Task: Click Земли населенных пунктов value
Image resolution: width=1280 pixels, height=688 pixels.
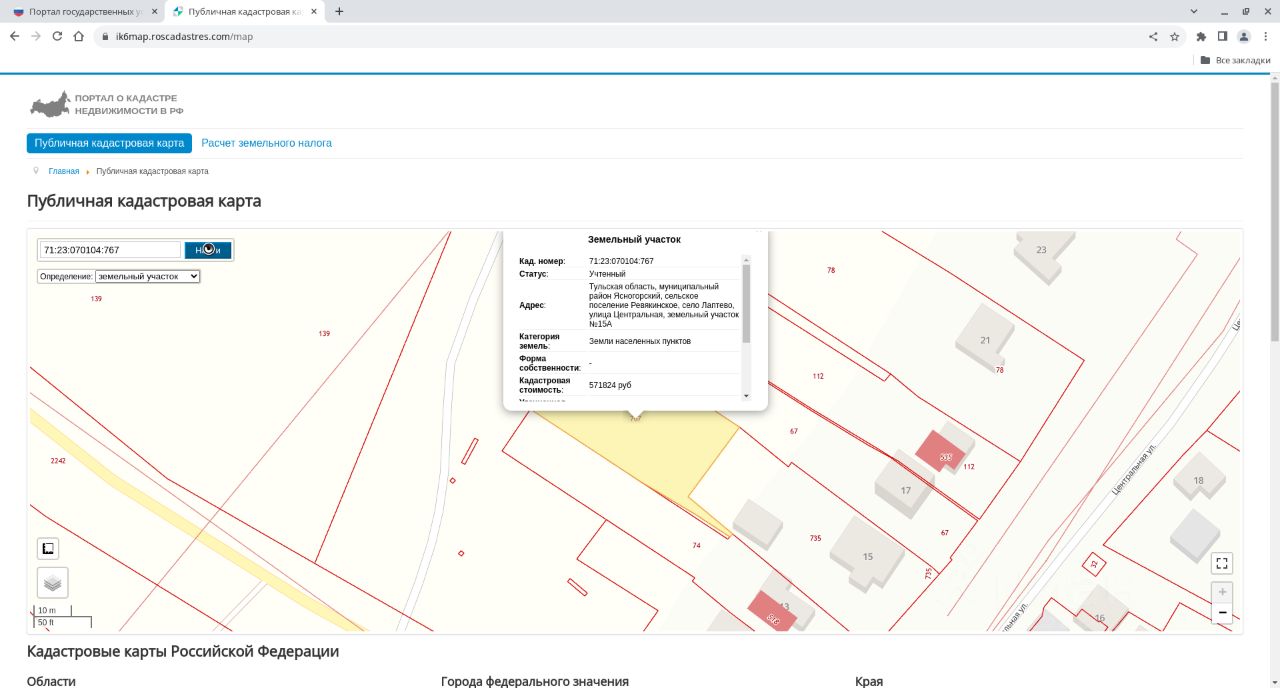Action: tap(640, 341)
